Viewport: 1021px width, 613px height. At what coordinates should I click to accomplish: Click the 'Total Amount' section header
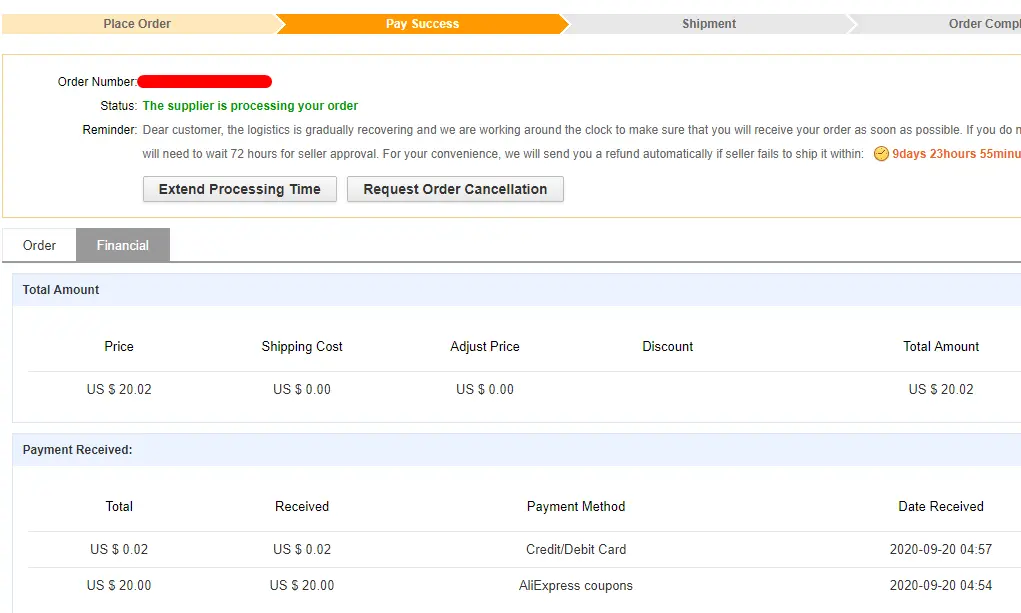pos(61,290)
